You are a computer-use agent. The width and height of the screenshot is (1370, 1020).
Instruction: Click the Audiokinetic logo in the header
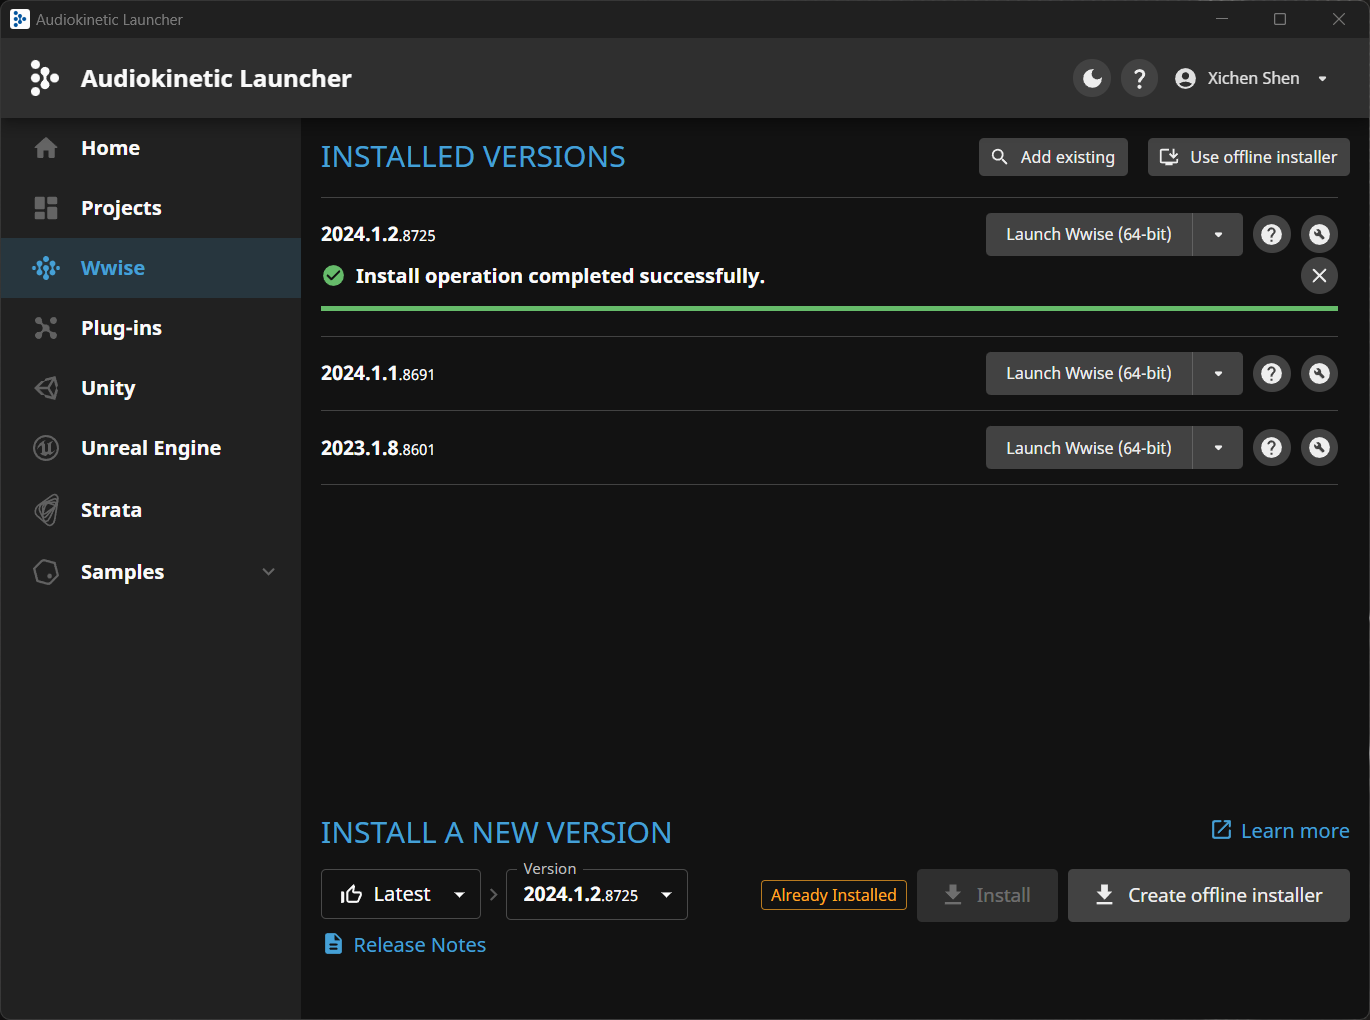pos(45,78)
